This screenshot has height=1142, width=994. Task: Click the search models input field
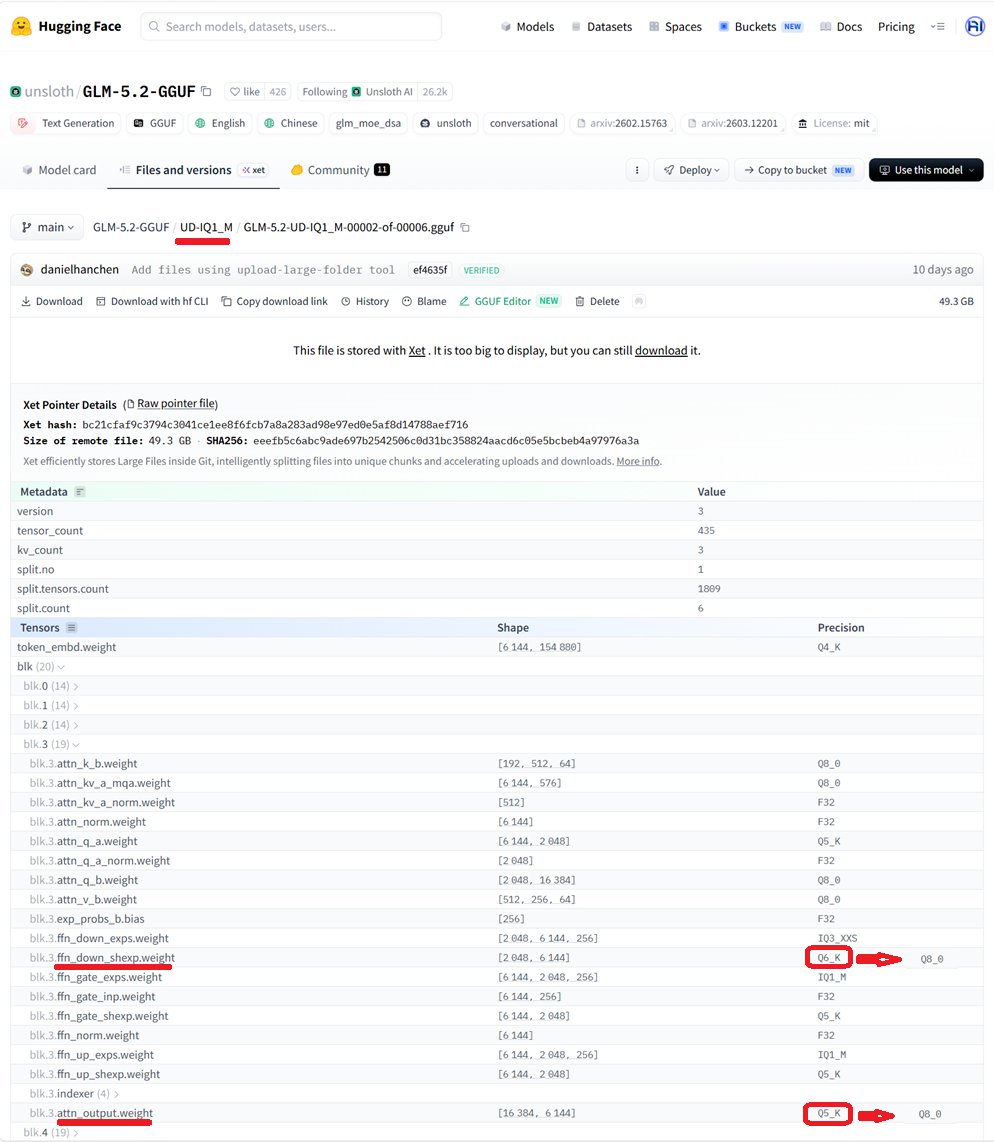[291, 26]
